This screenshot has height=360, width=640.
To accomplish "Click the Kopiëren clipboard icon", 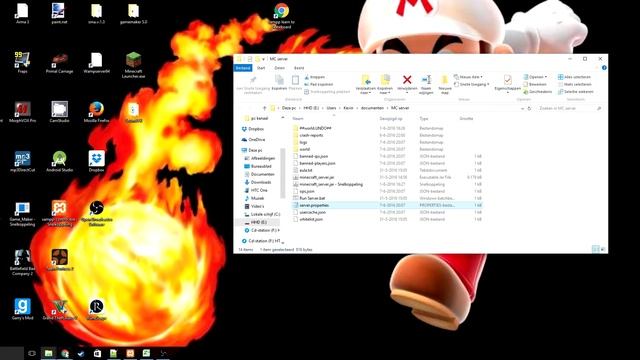I will click(x=279, y=80).
